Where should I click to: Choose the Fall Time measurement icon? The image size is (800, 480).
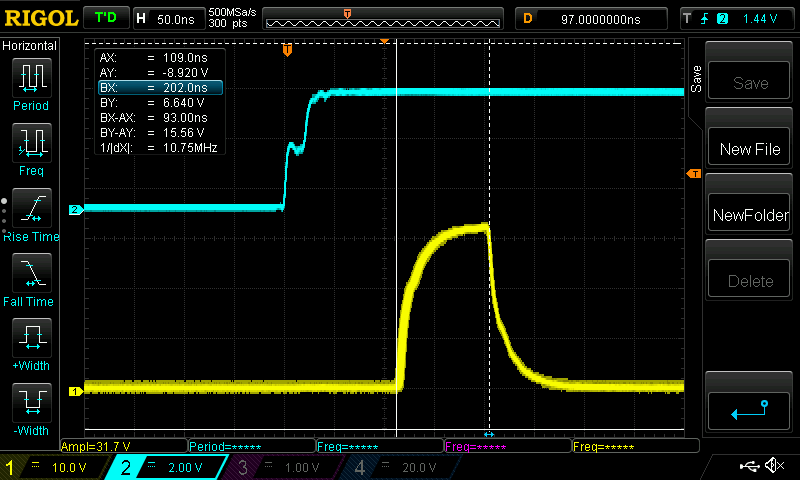tap(31, 275)
